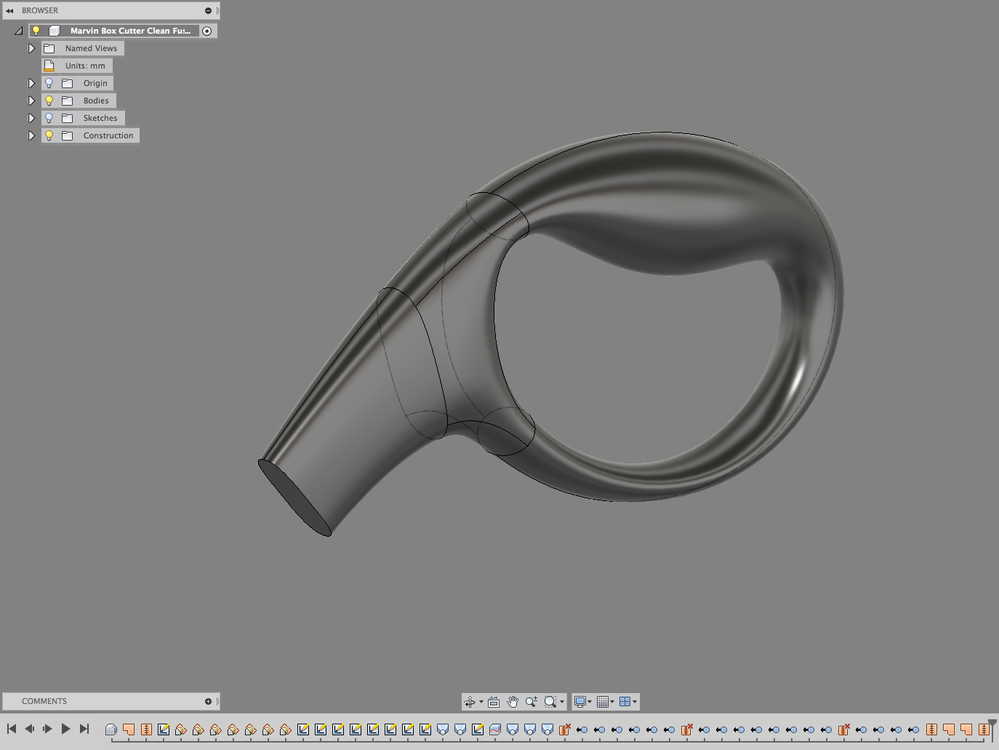The image size is (999, 750).
Task: Open the Display Settings dropdown arrow
Action: coord(590,702)
